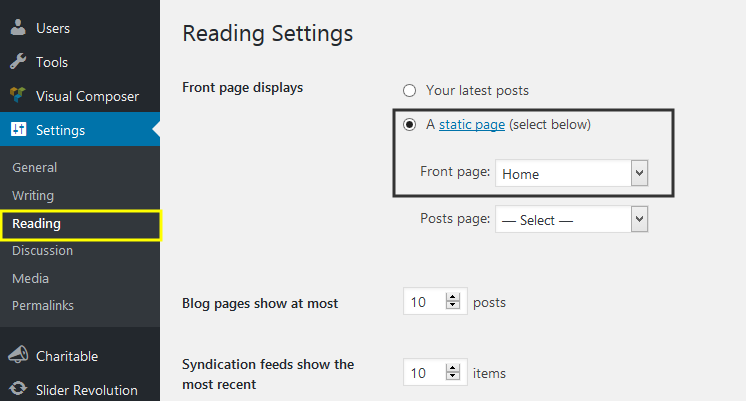Click the Slider Revolution refresh icon
The image size is (746, 401).
(x=18, y=390)
